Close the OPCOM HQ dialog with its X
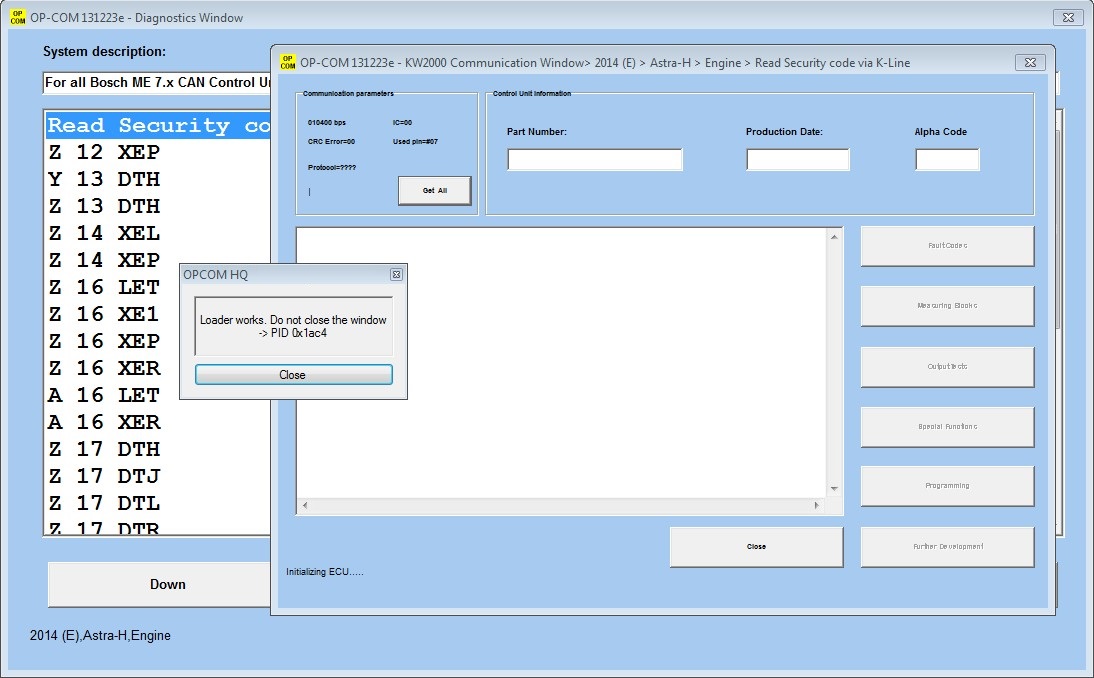The width and height of the screenshot is (1094, 678). [x=396, y=275]
